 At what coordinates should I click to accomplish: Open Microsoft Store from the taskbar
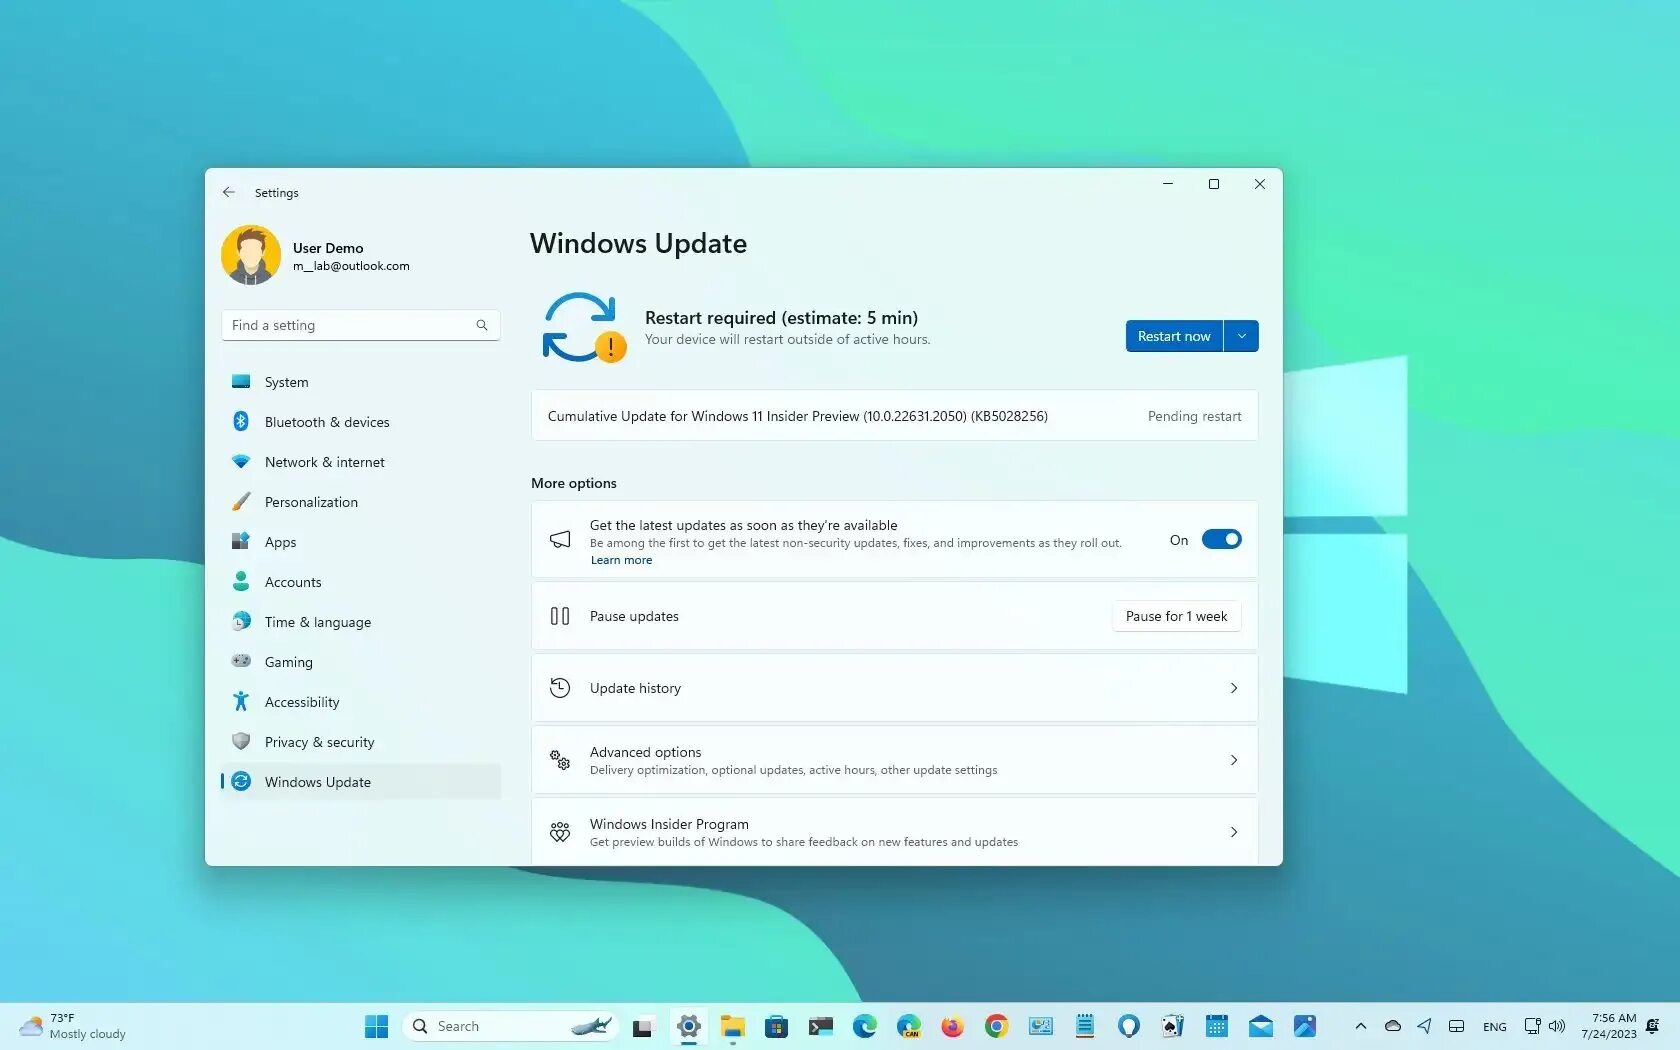point(776,1026)
